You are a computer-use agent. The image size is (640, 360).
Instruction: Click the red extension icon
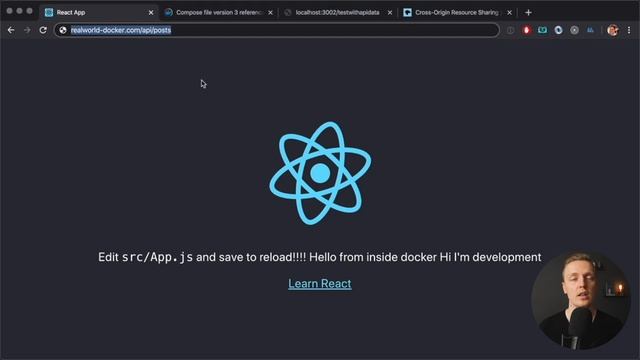point(527,30)
